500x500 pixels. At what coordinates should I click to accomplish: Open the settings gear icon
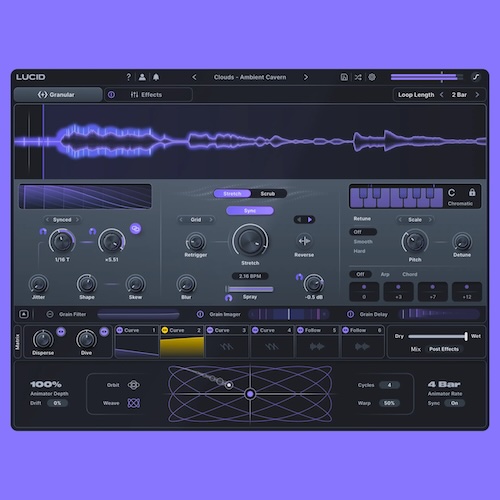pyautogui.click(x=372, y=77)
